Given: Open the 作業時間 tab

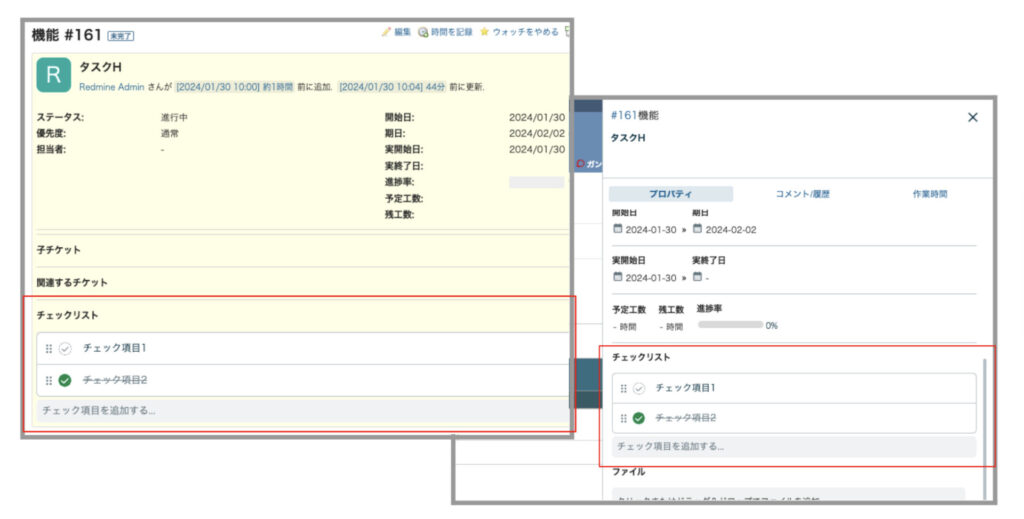Looking at the screenshot, I should tap(930, 194).
